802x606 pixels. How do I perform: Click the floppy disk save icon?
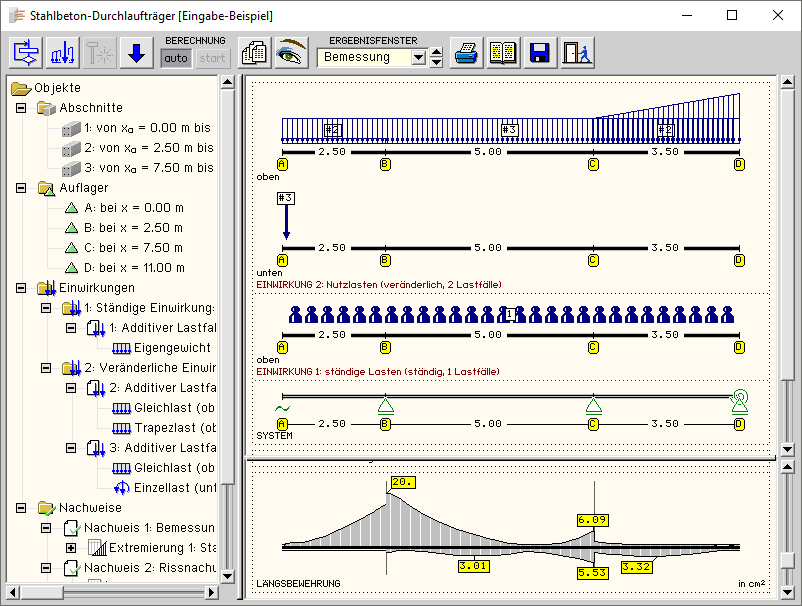tap(540, 53)
